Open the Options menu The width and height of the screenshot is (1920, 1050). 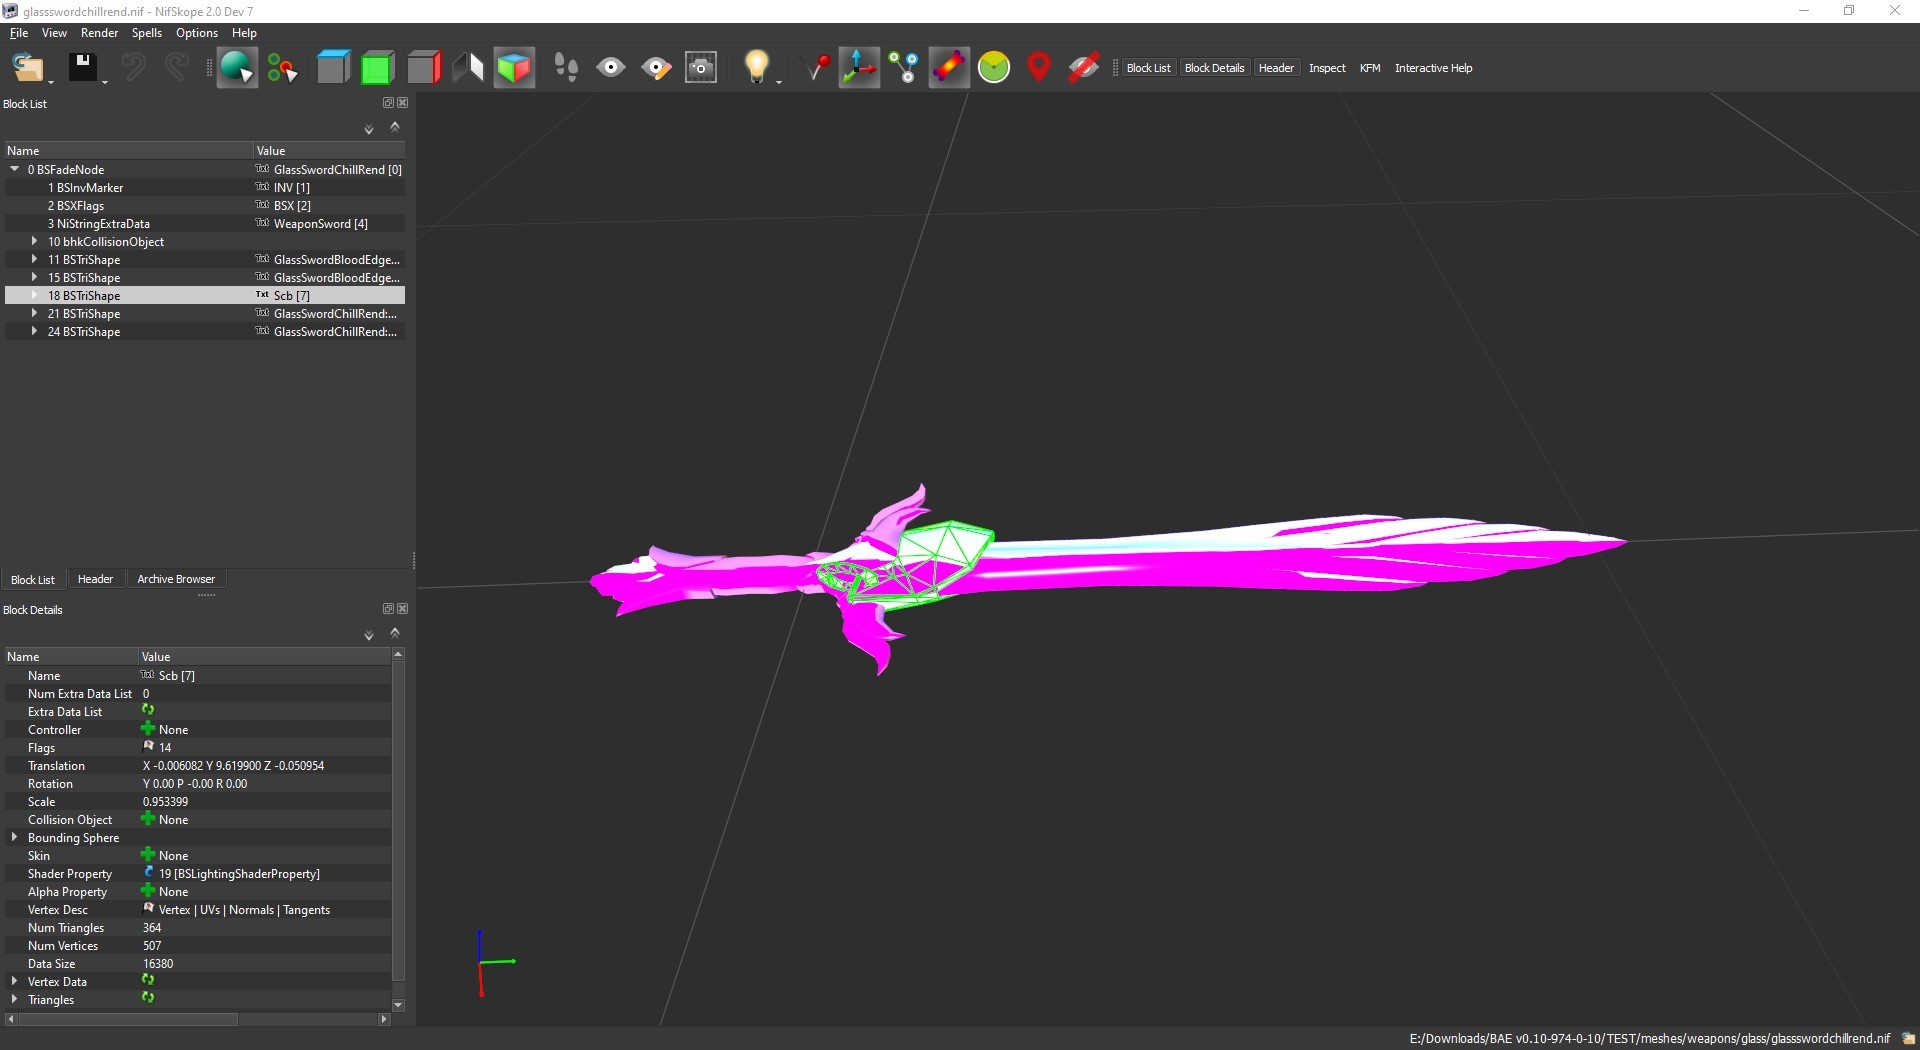tap(197, 33)
